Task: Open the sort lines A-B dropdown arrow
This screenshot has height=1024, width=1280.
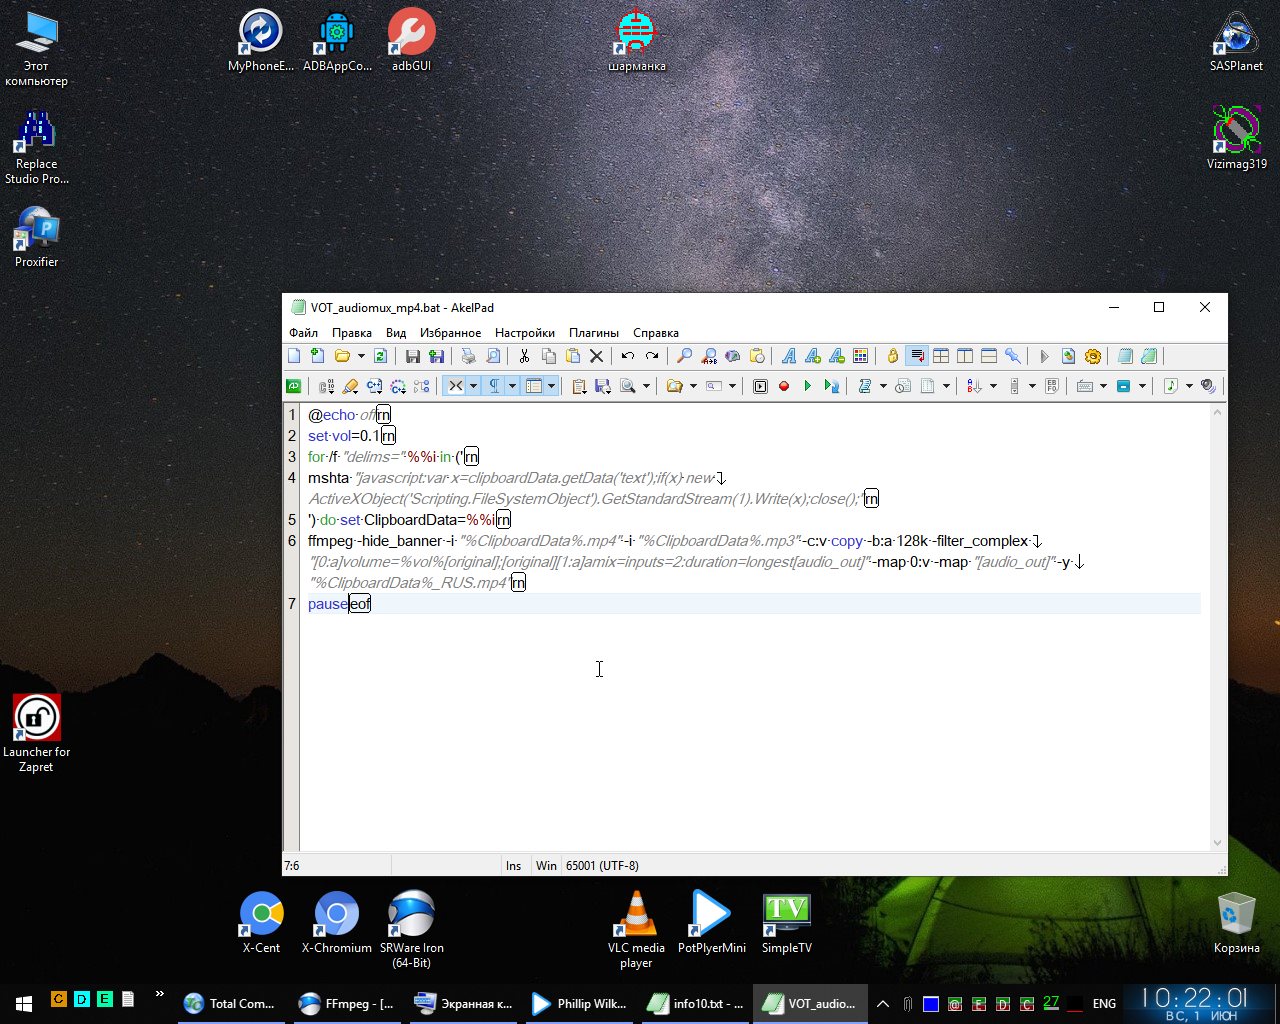Action: click(993, 386)
